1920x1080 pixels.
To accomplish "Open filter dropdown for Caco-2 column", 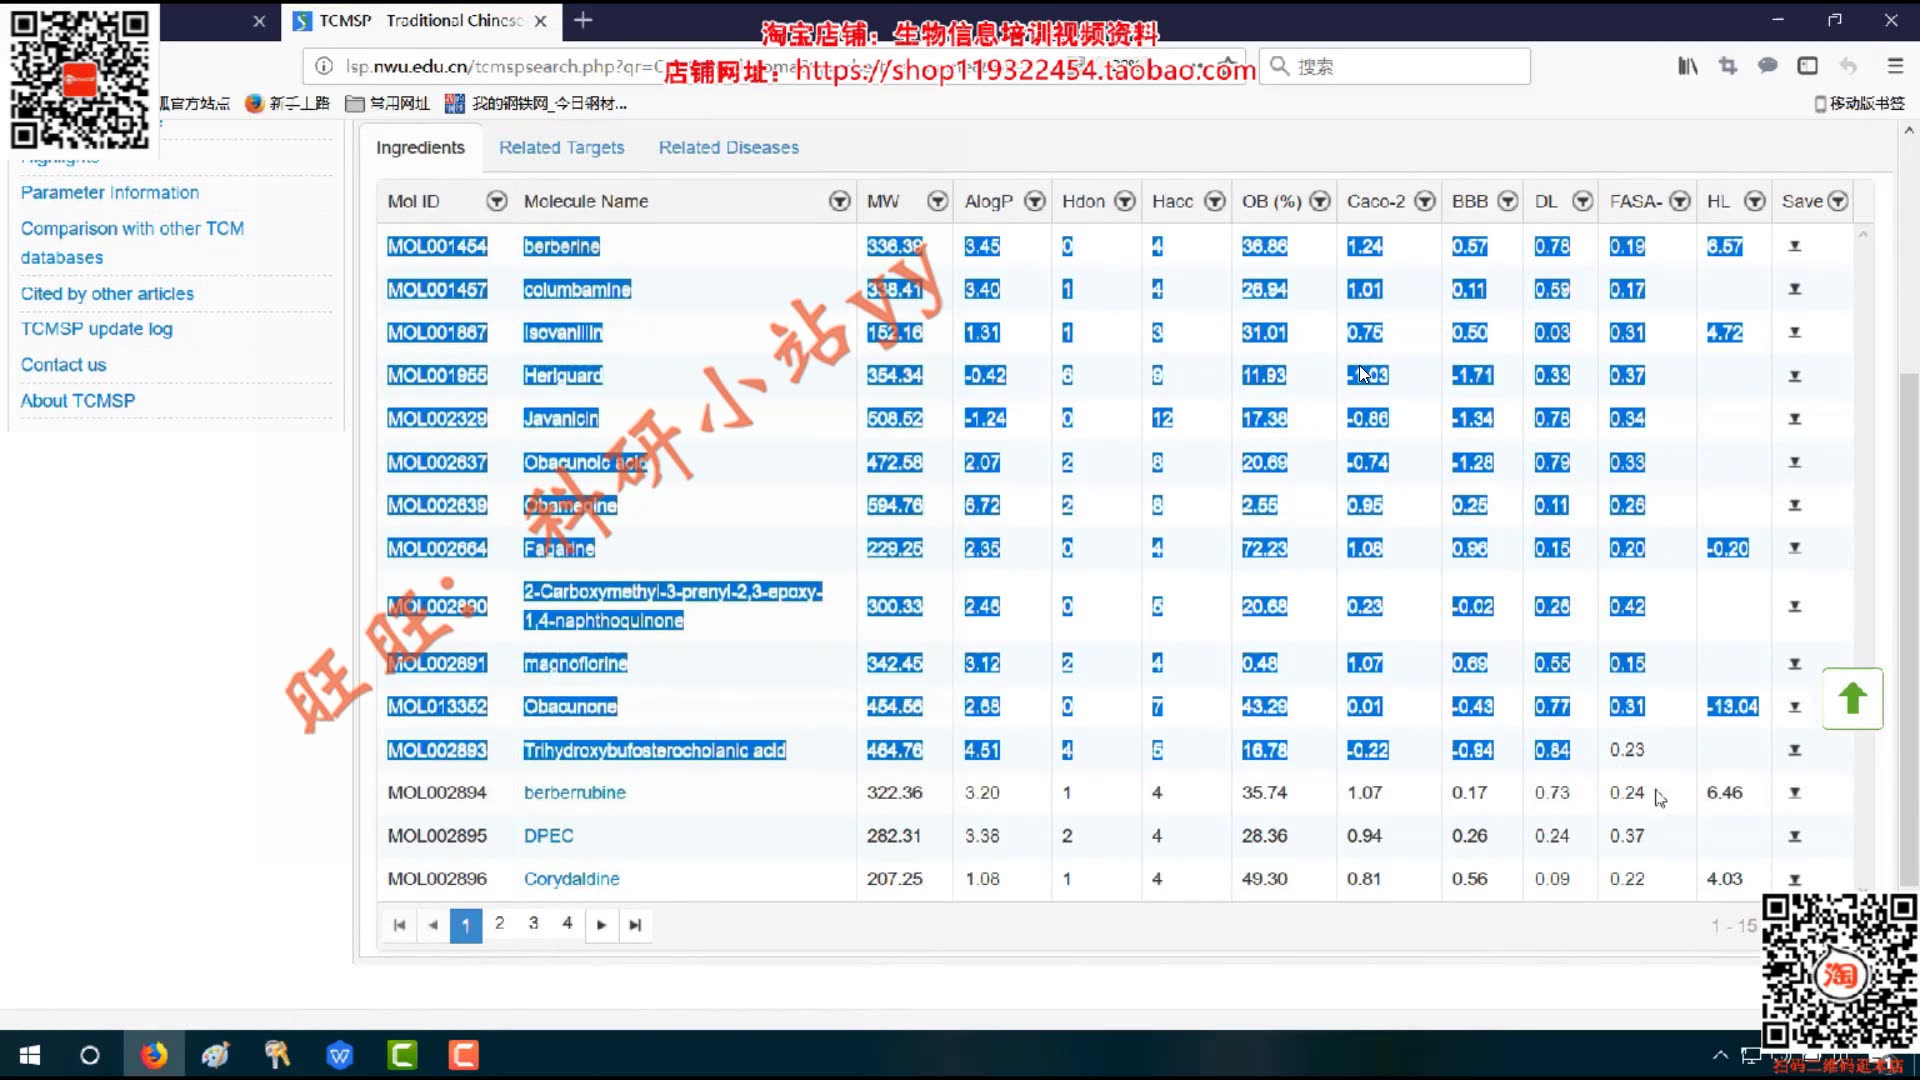I will point(1425,201).
